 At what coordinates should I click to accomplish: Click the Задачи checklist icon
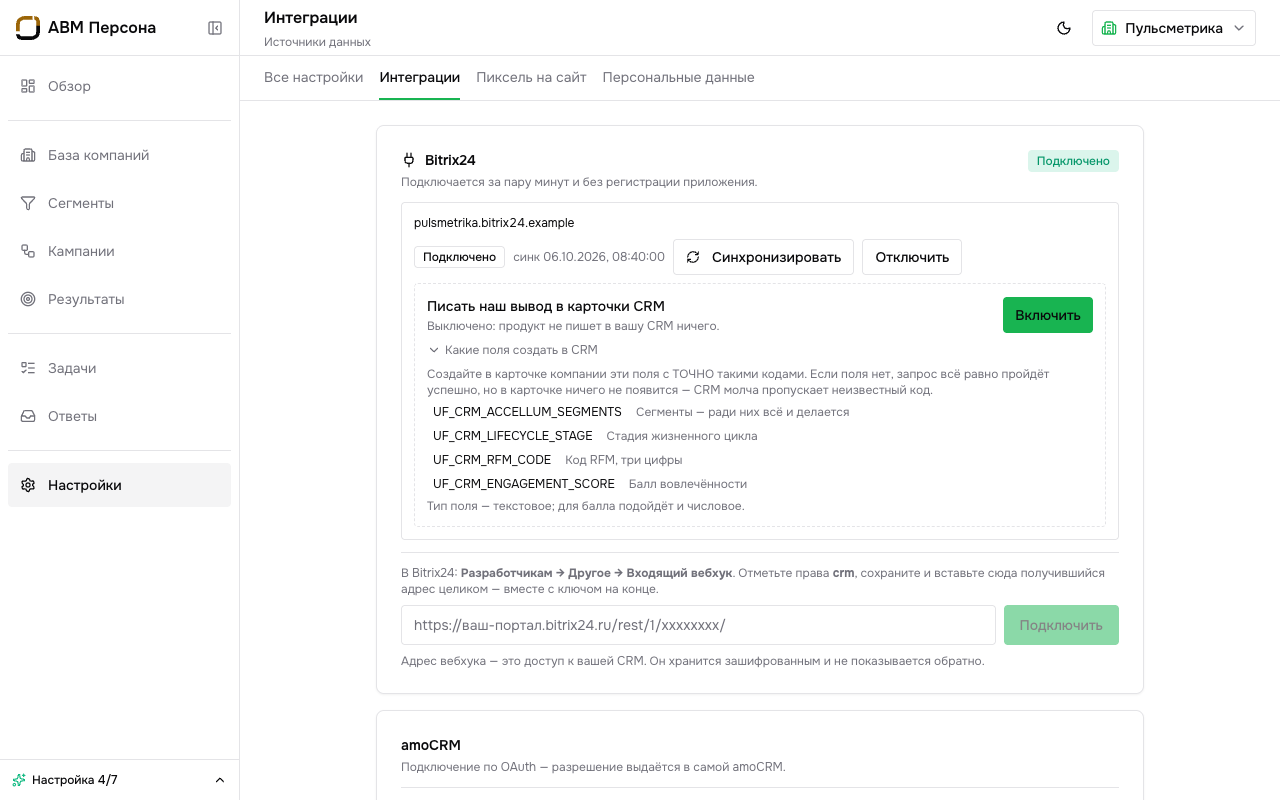[x=28, y=368]
